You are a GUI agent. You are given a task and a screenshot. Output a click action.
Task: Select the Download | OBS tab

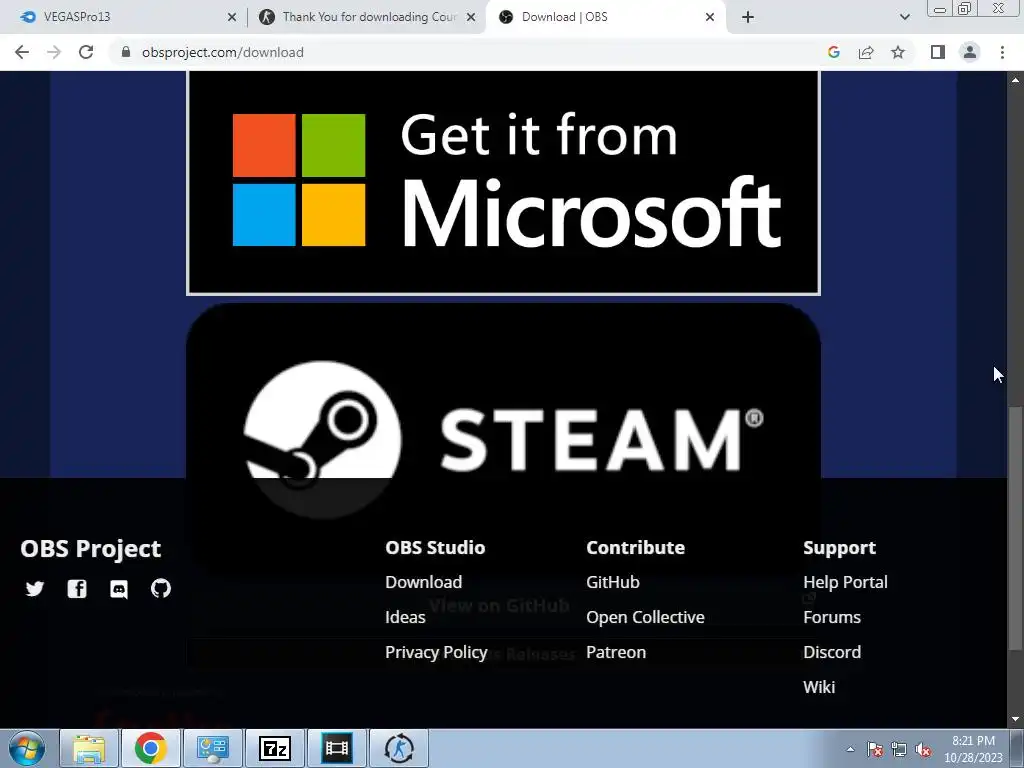coord(605,17)
